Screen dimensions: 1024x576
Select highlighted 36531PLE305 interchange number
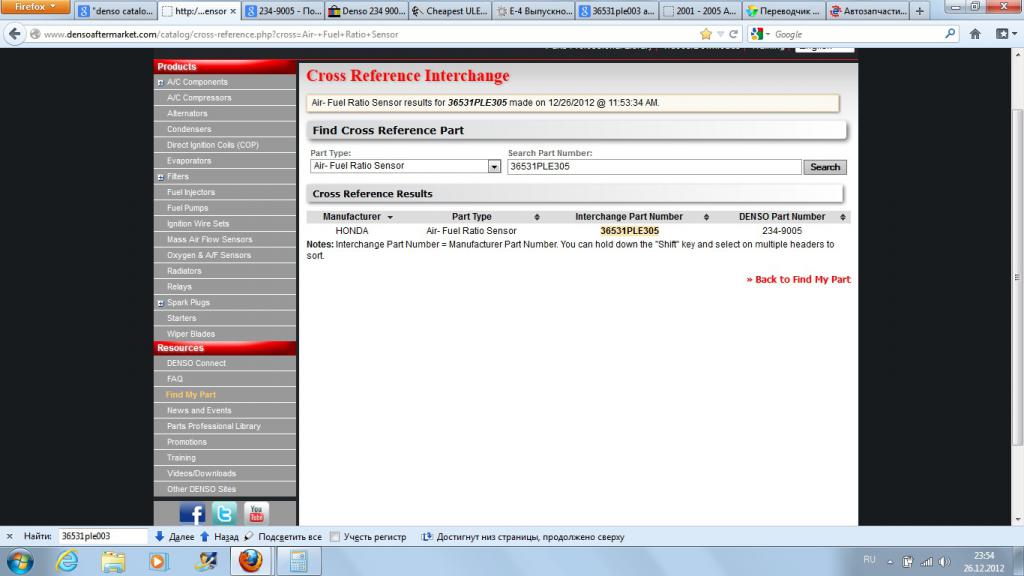(630, 231)
